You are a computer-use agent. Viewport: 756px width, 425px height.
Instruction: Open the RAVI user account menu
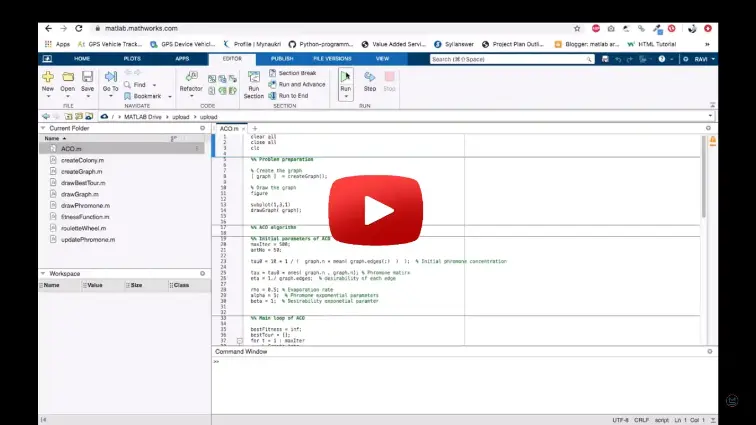(697, 59)
